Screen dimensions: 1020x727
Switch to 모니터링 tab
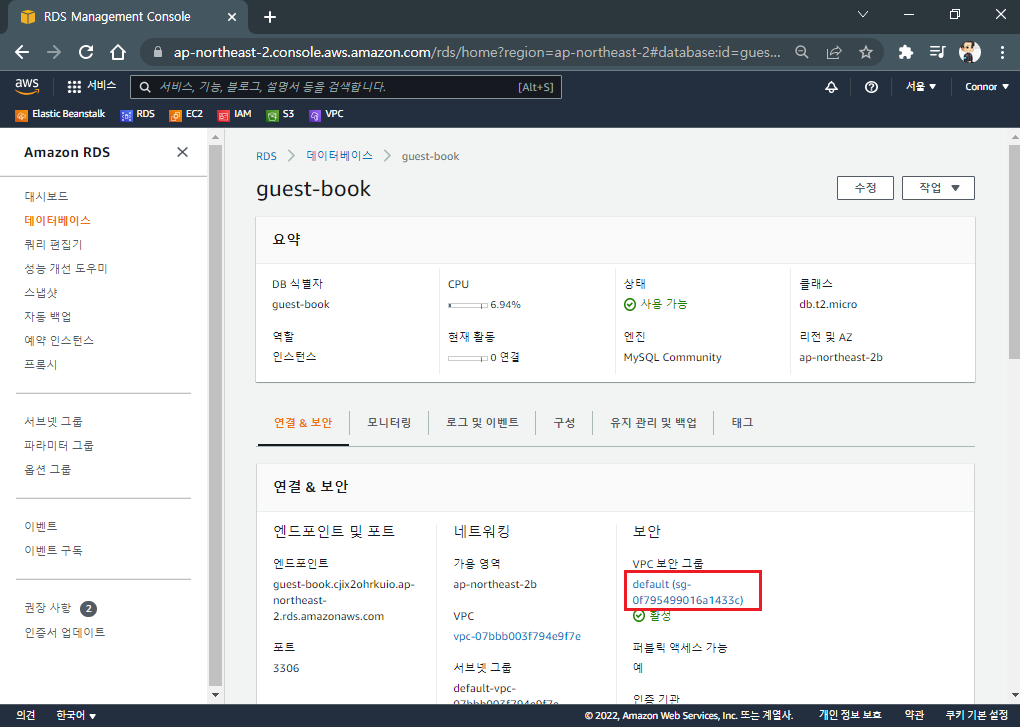tap(389, 423)
